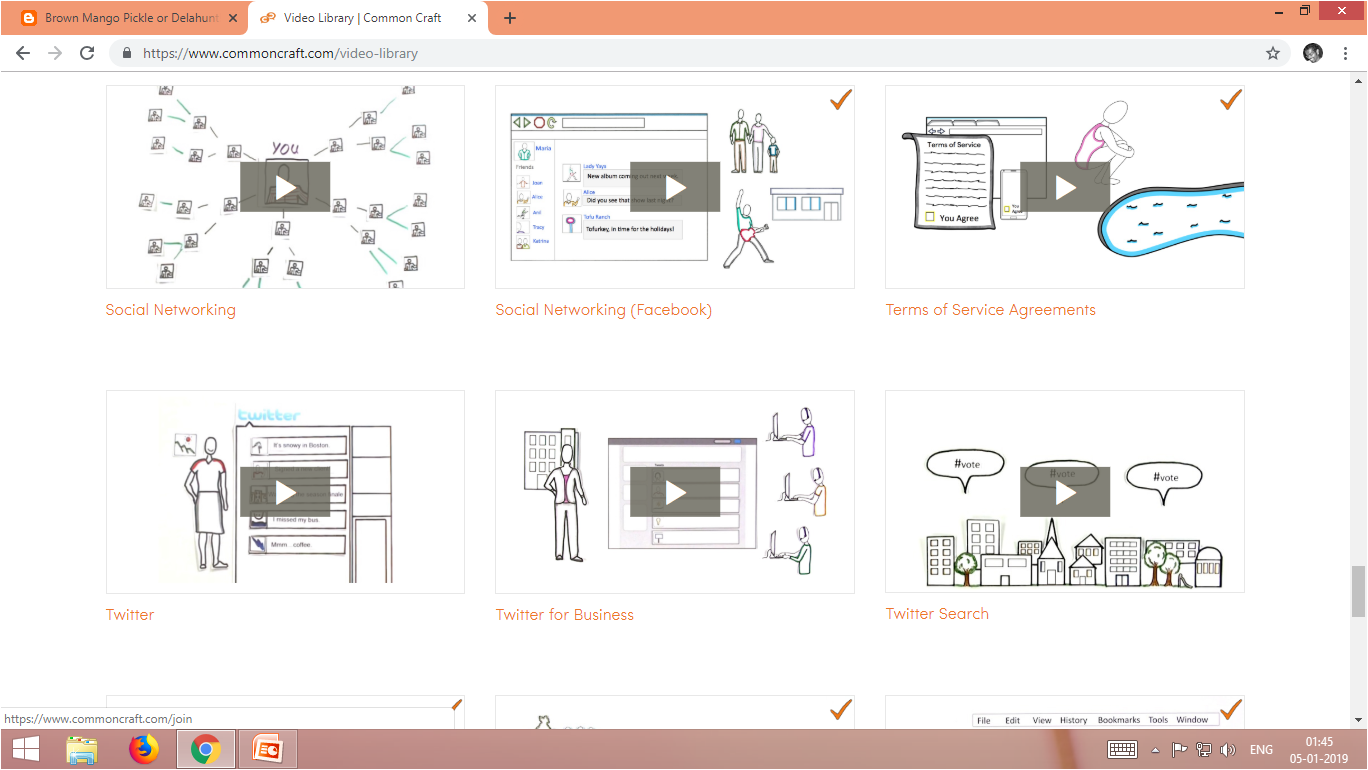
Task: Open the Chrome three-dot menu
Action: pos(1347,53)
